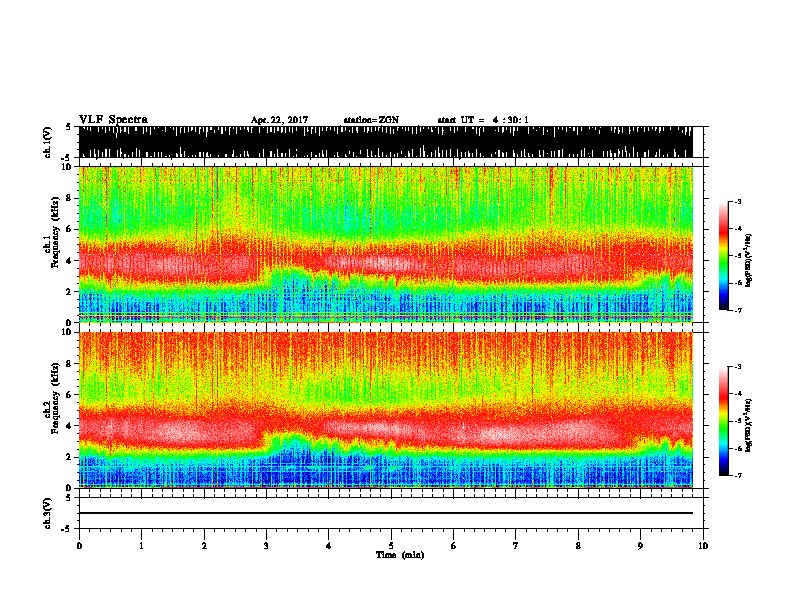Click the ch.2 'Frequency (kHz)' axis label

pyautogui.click(x=55, y=398)
